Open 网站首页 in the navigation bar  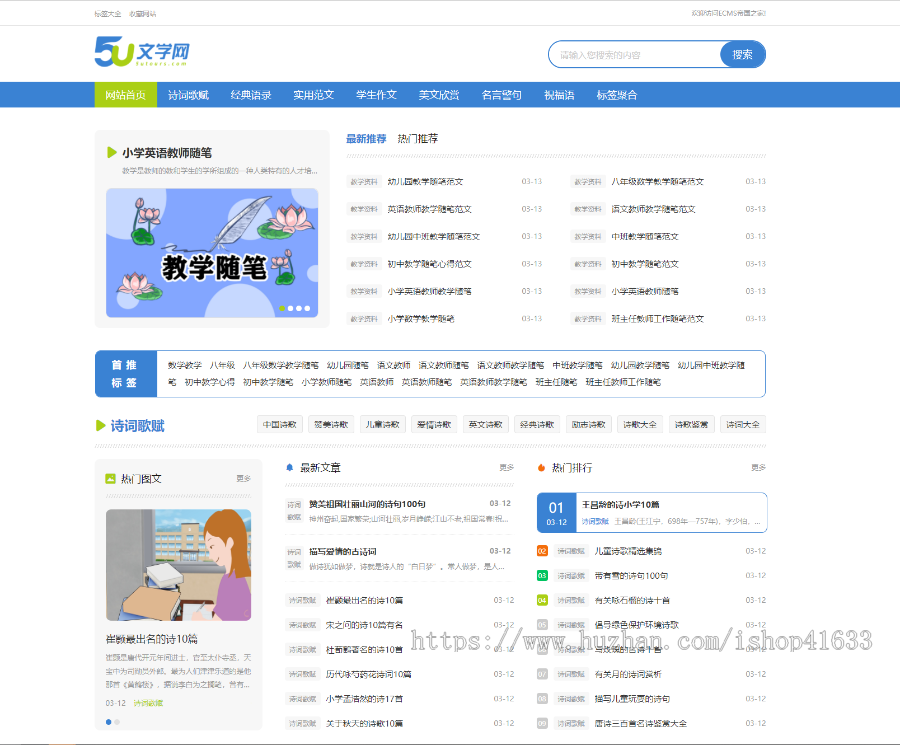[x=126, y=95]
